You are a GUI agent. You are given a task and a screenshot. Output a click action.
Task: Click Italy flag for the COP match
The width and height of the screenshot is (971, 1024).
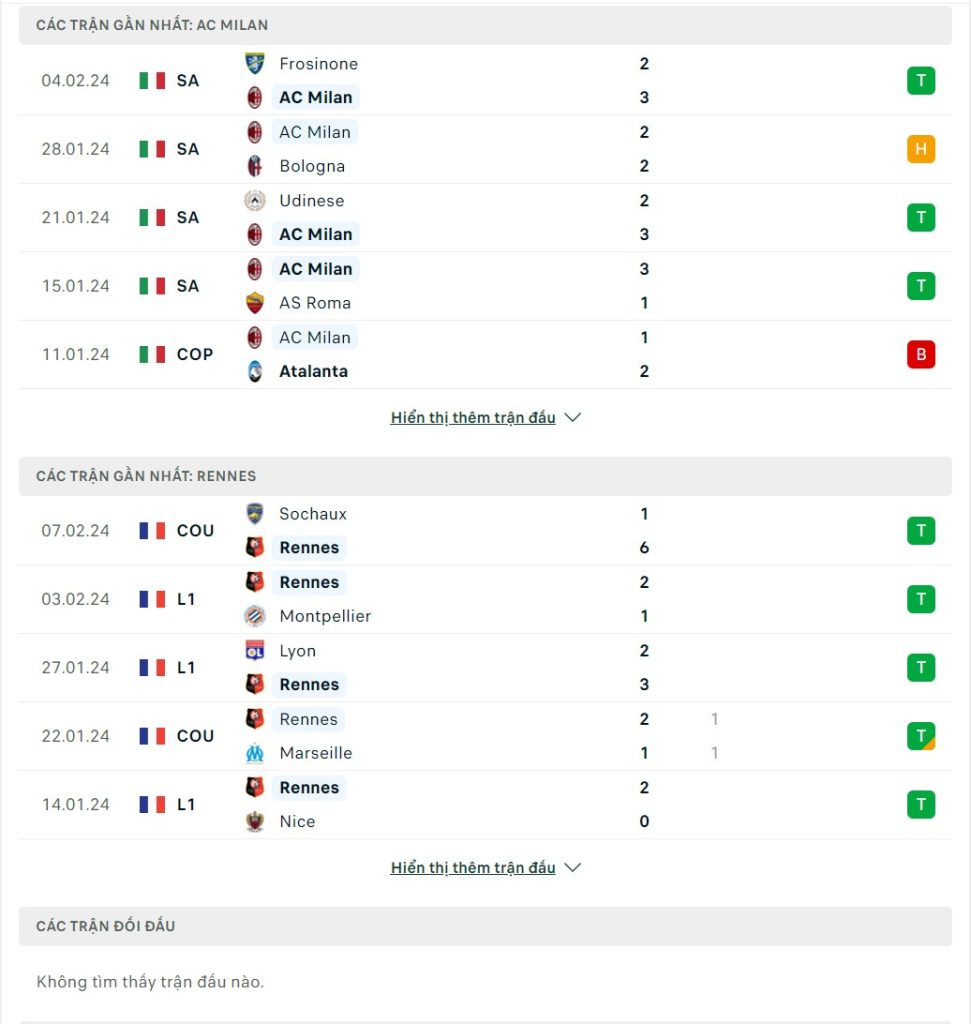(x=152, y=354)
